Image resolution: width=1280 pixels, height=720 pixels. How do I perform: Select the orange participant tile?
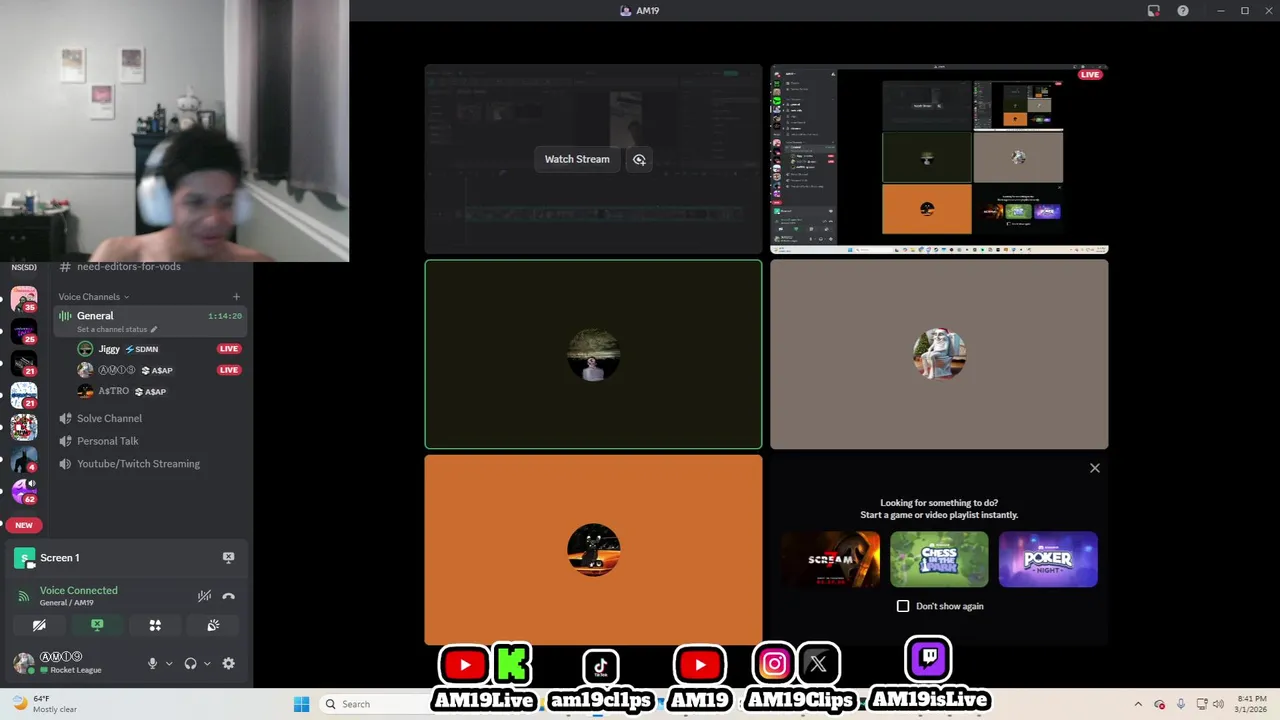point(593,549)
